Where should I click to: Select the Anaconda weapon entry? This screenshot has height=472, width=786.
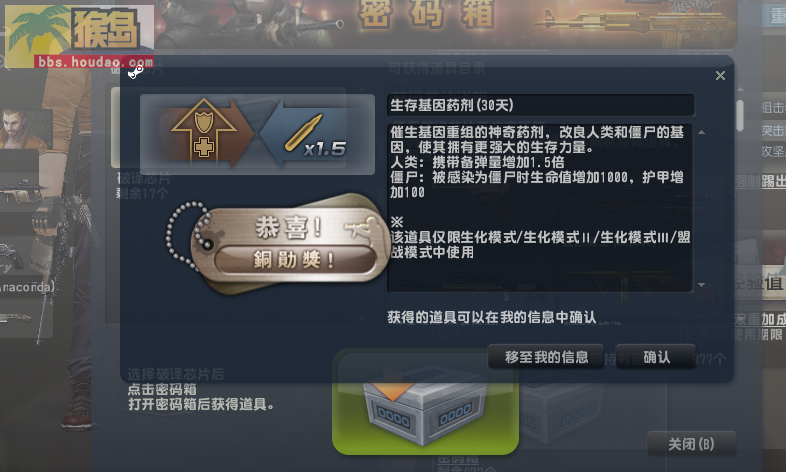(26, 288)
